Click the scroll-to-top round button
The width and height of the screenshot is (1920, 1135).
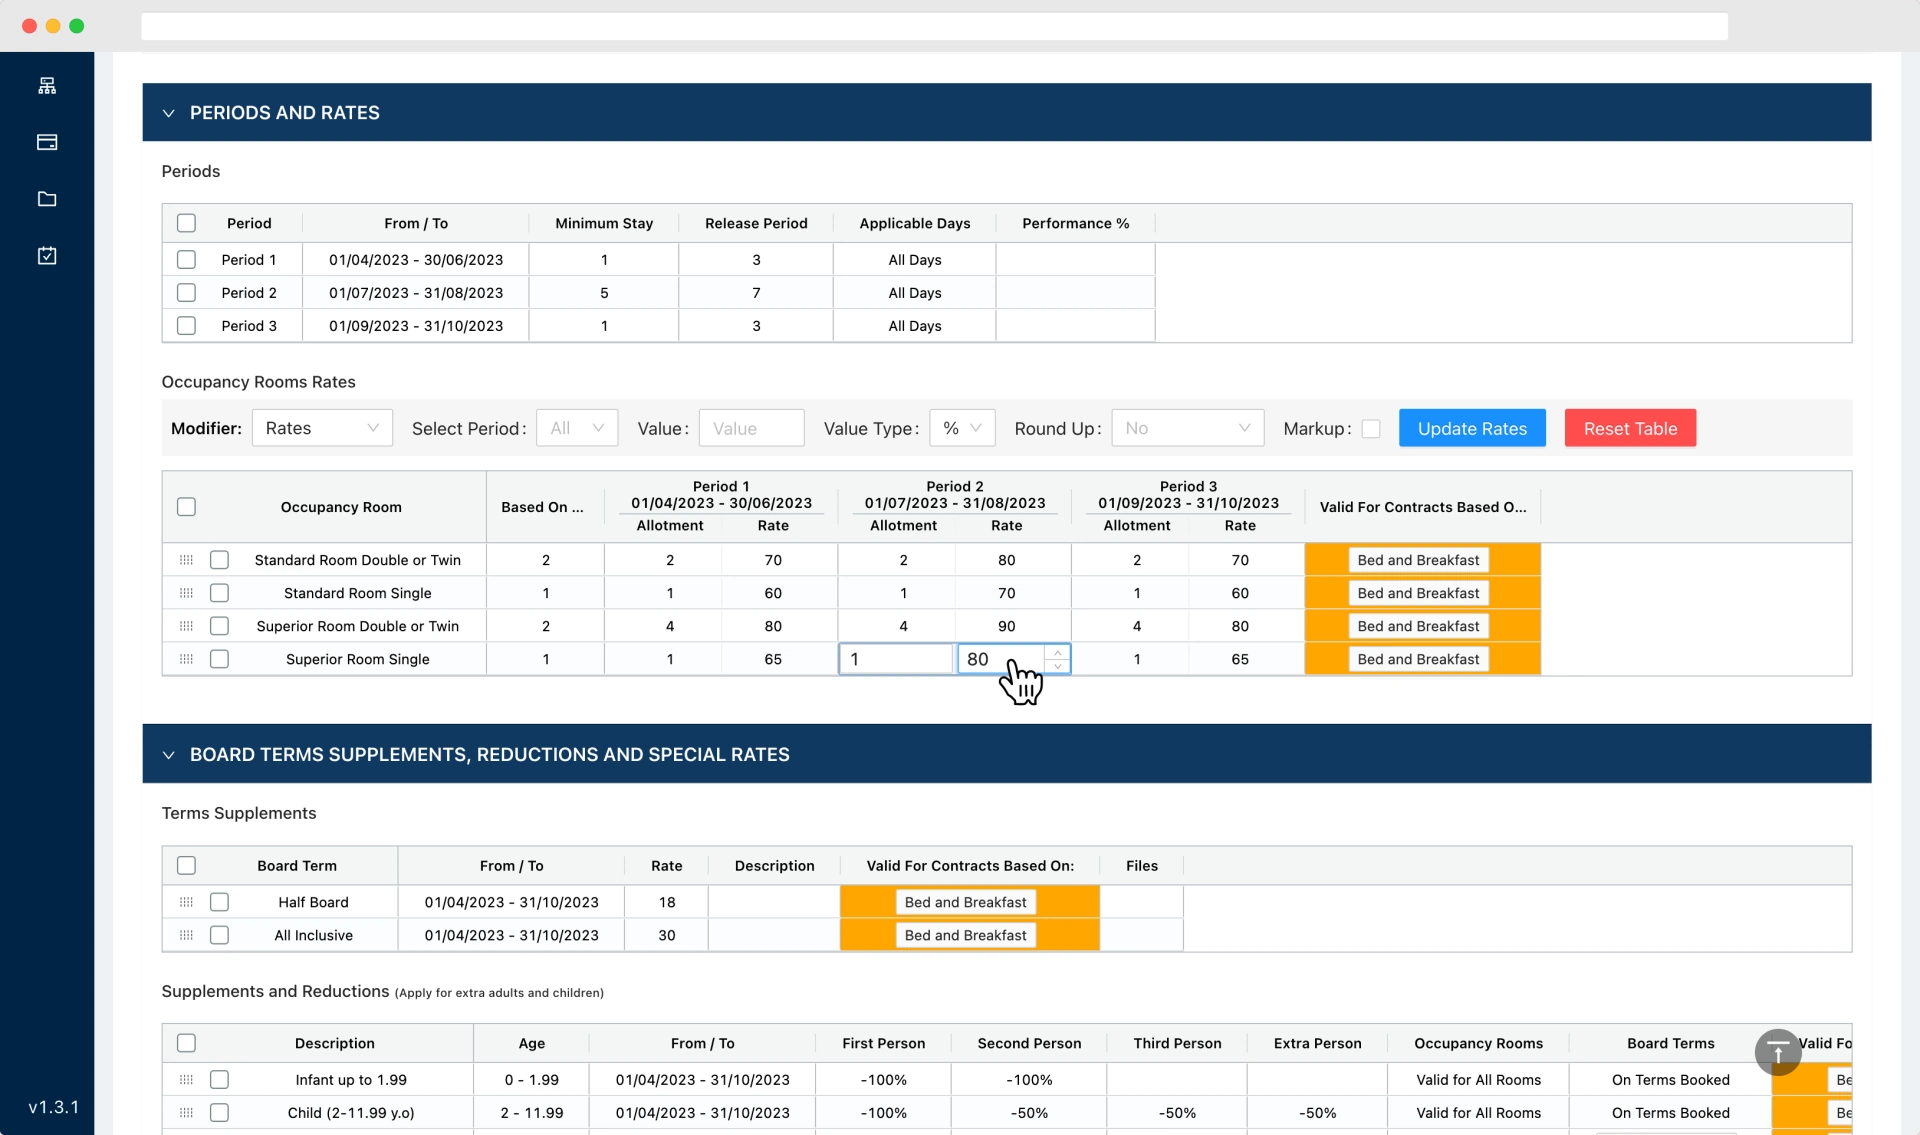(x=1778, y=1051)
